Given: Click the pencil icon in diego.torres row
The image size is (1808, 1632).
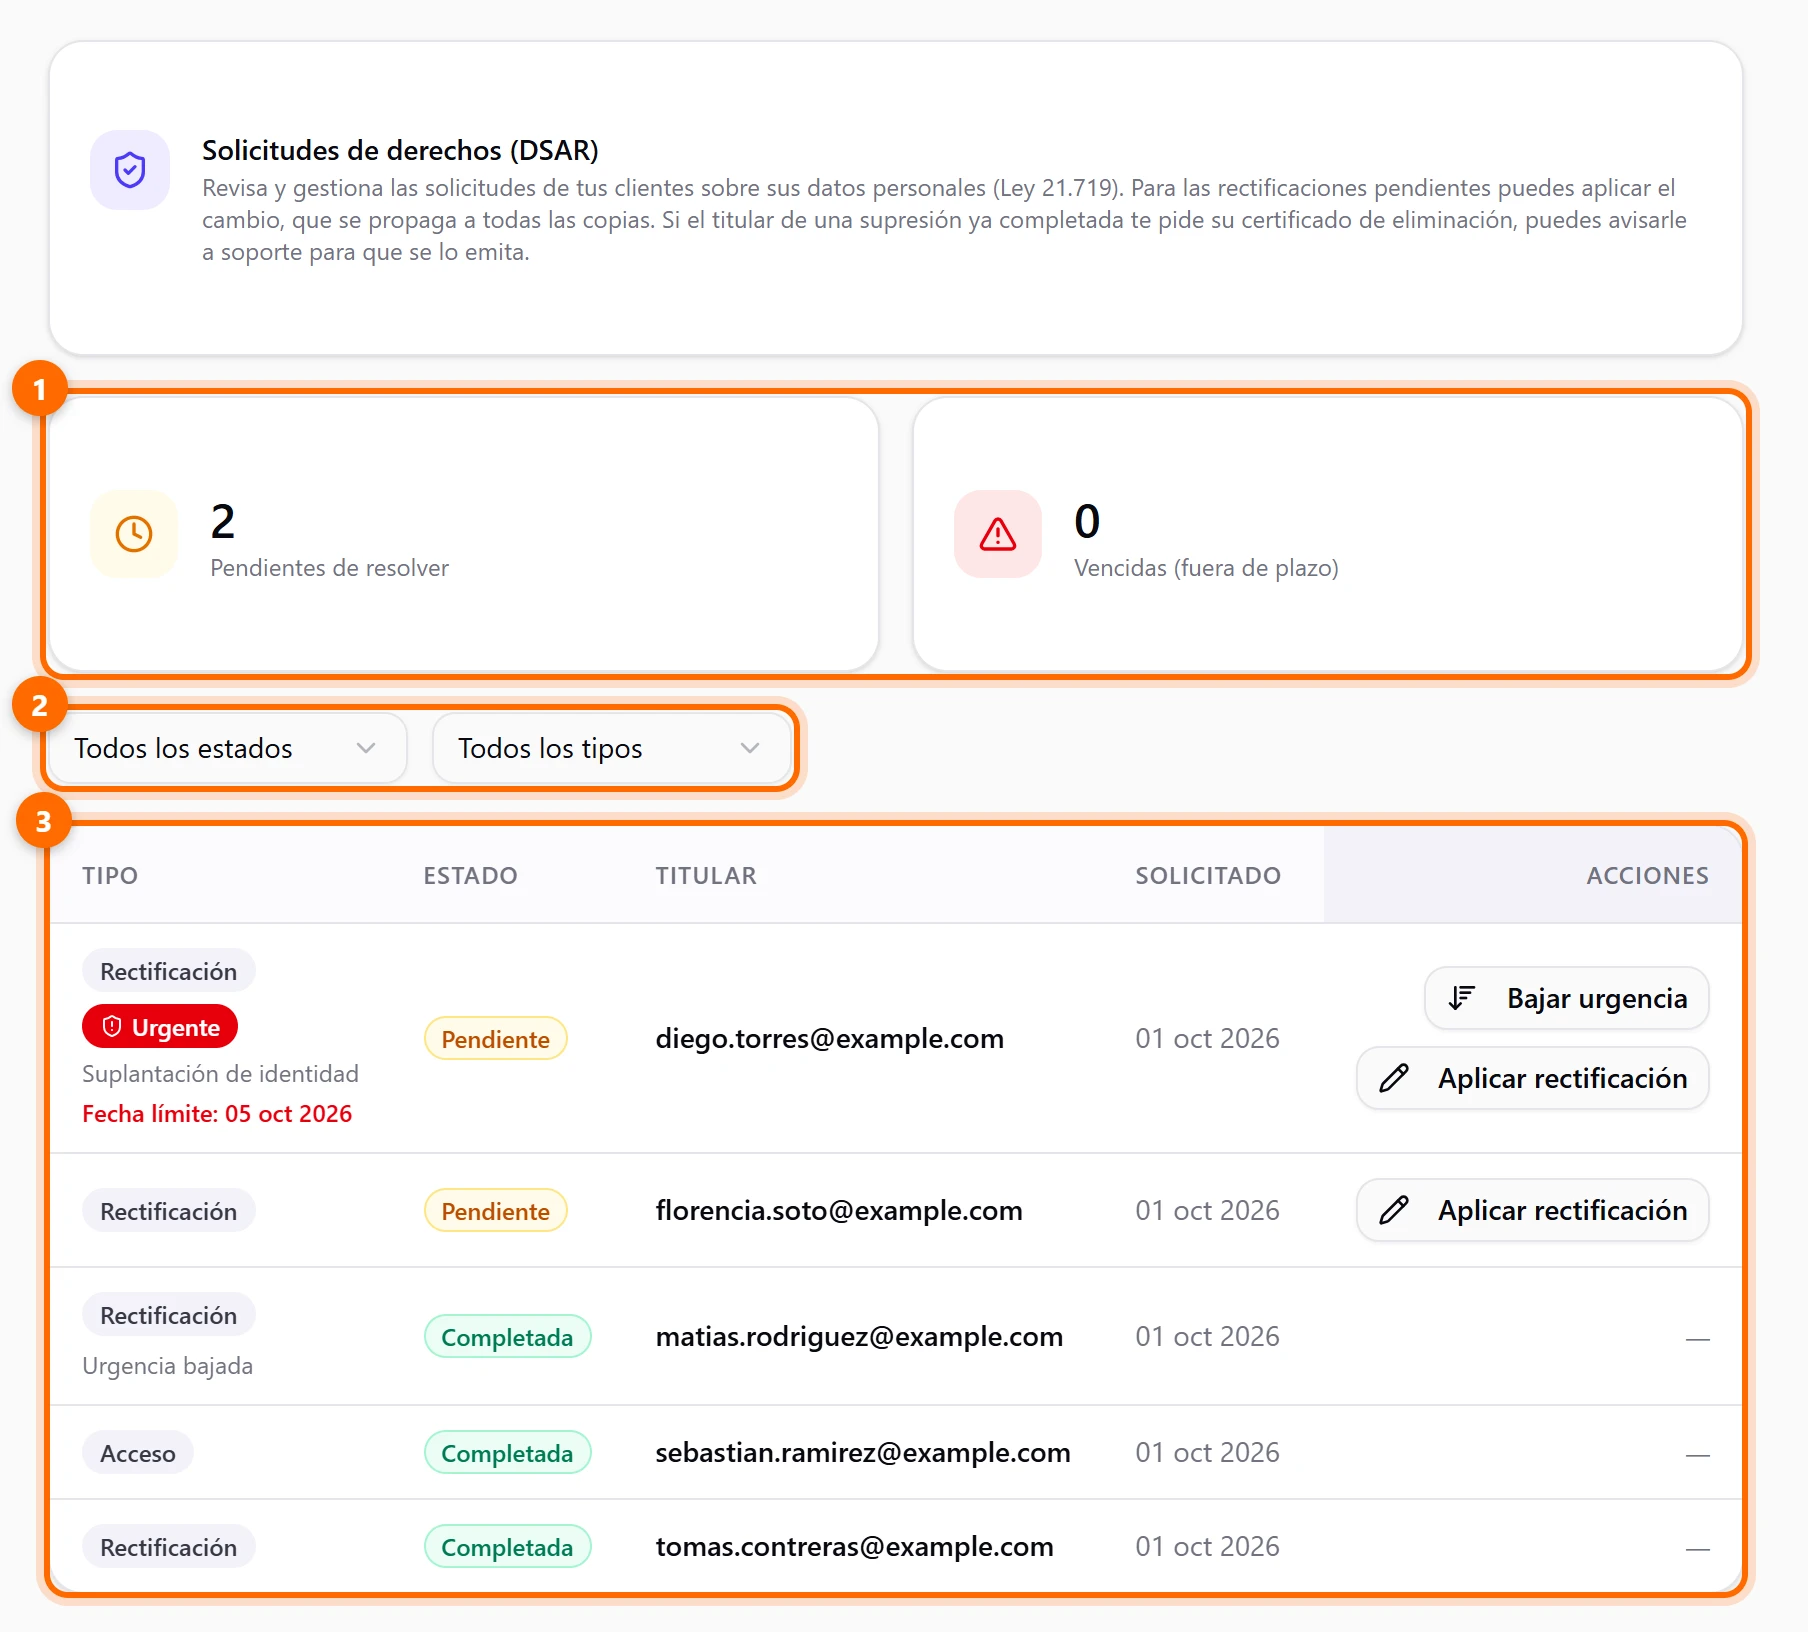Looking at the screenshot, I should coord(1394,1078).
